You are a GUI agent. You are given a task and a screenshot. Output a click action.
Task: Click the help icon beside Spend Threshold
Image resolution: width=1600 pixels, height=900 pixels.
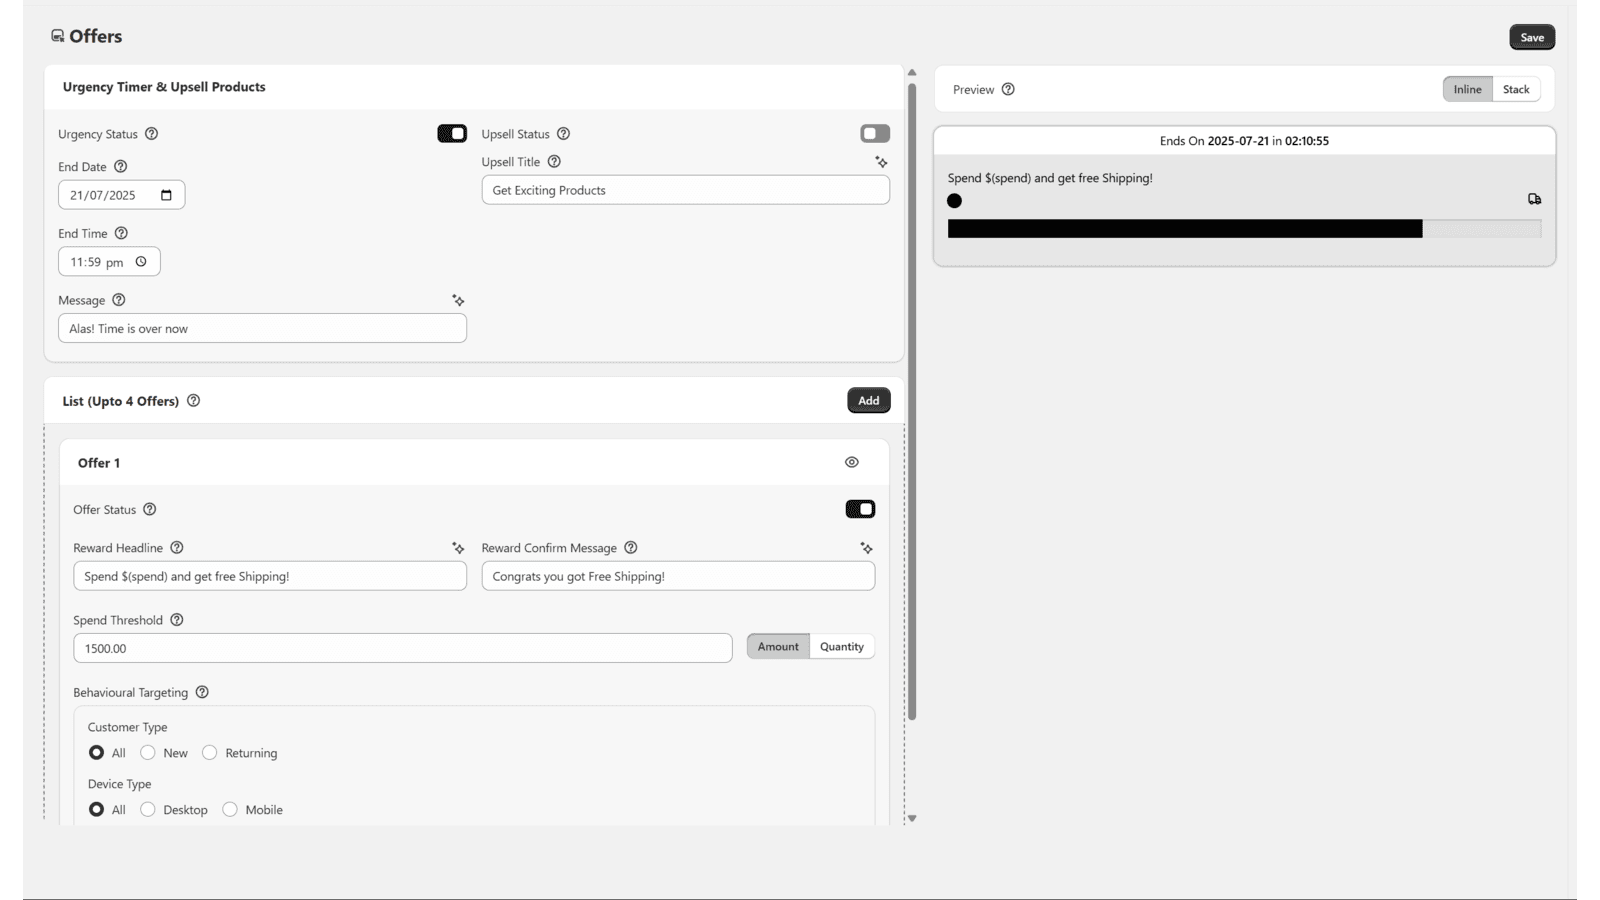click(x=177, y=620)
